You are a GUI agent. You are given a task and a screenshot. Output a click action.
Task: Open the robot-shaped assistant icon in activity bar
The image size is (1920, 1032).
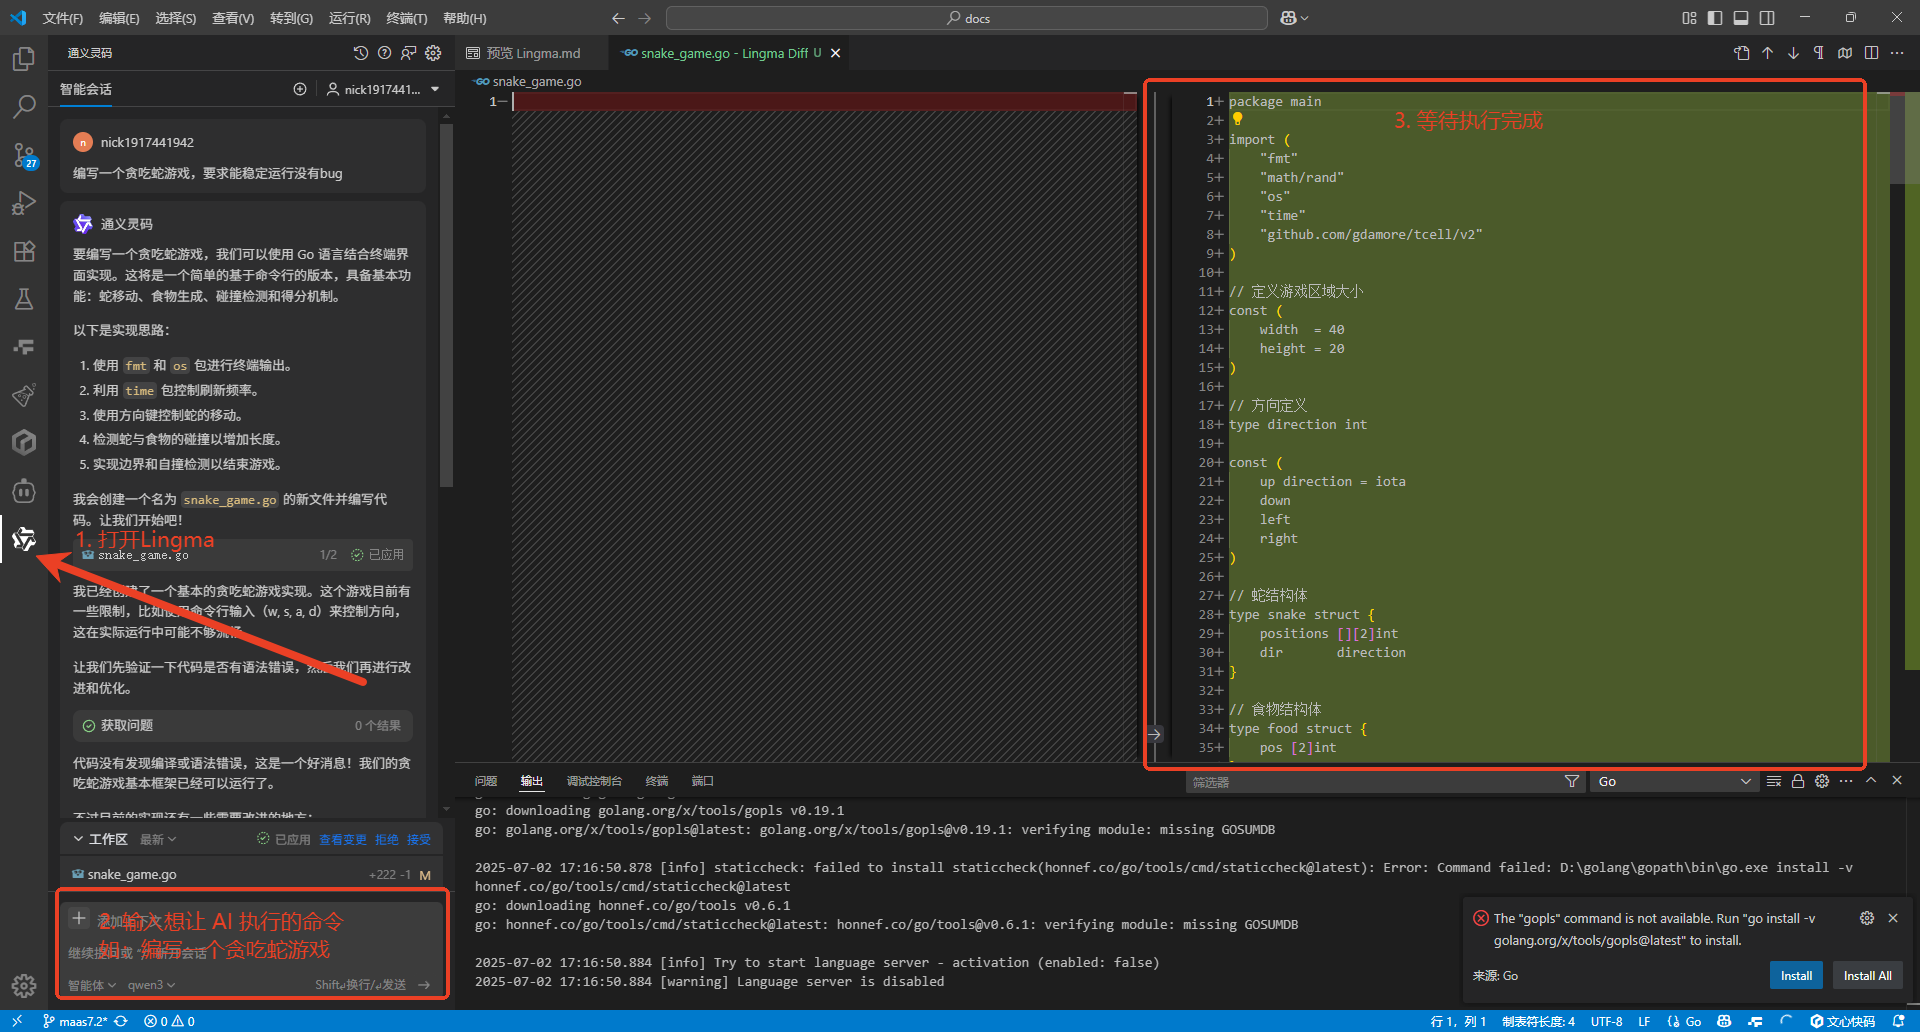[24, 491]
